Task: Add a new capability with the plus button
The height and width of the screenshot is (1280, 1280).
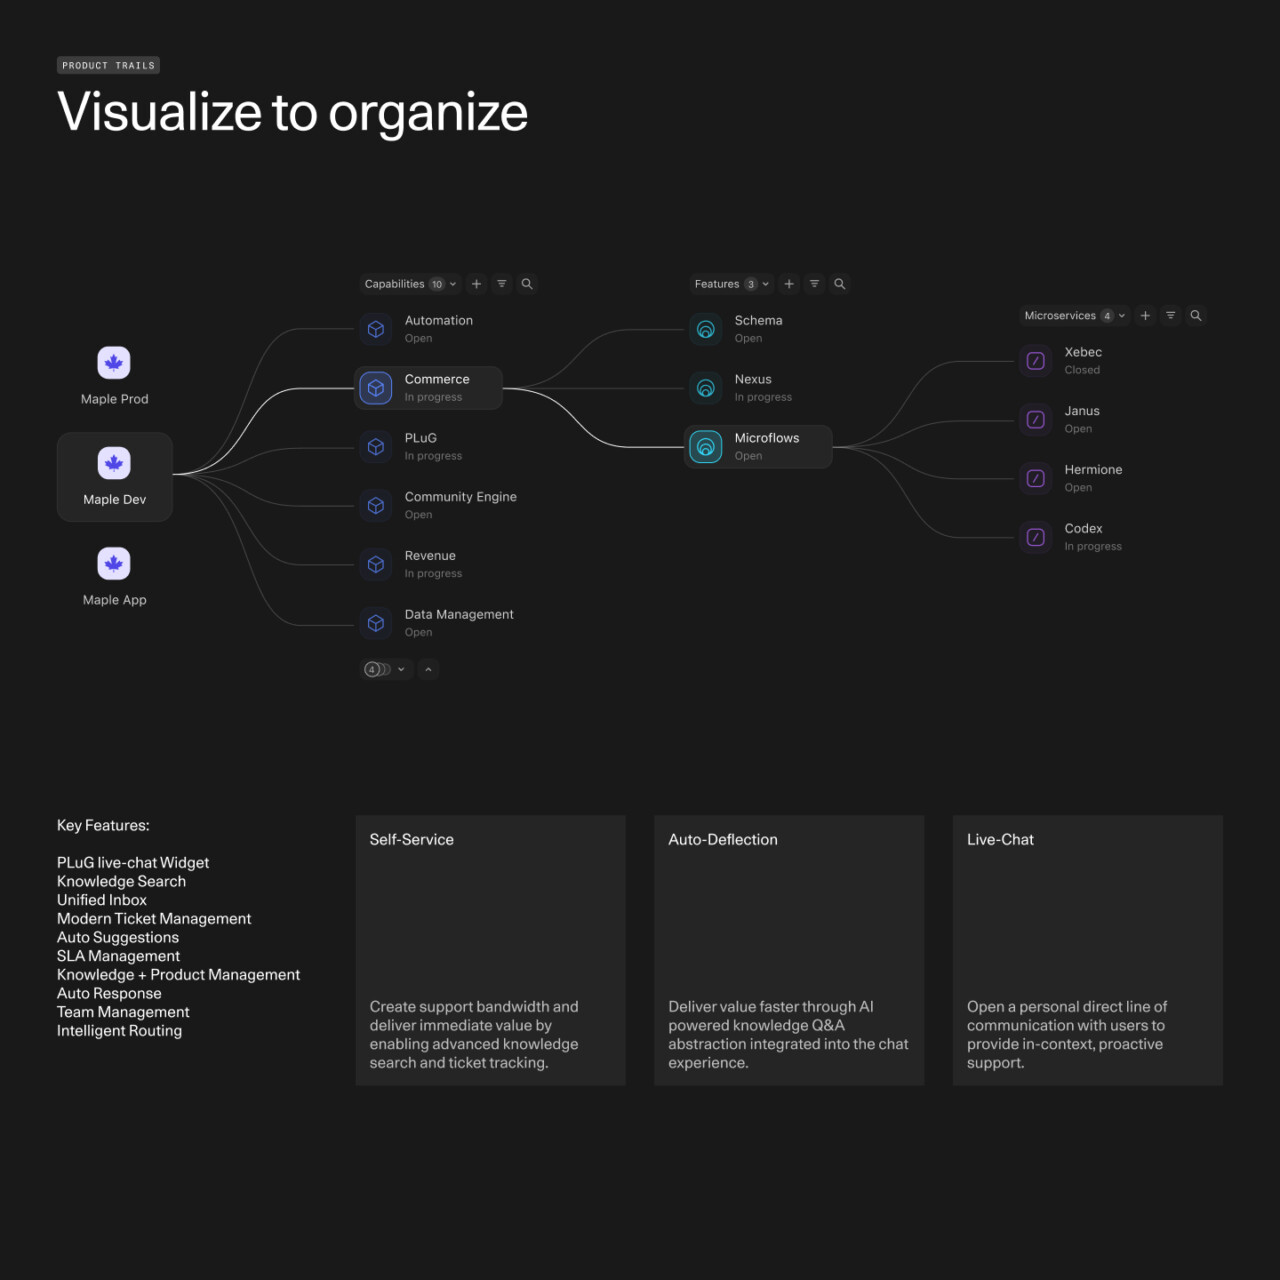Action: [x=476, y=284]
